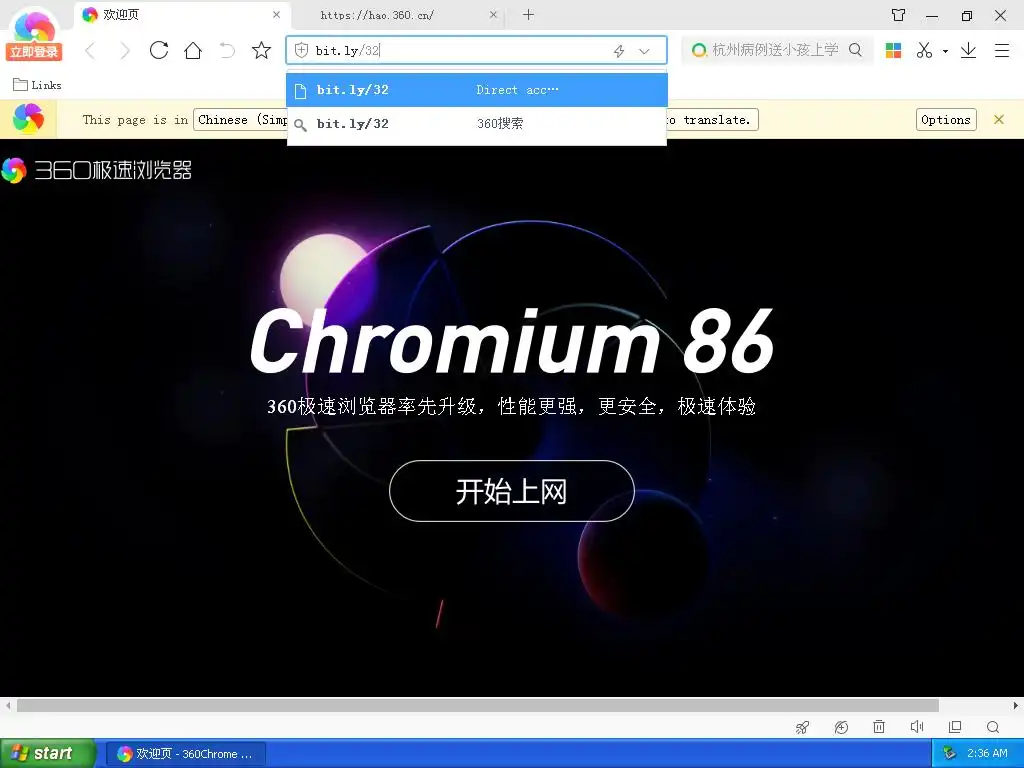Click the horizontal scrollbar thumb
Image resolution: width=1024 pixels, height=768 pixels.
(477, 705)
